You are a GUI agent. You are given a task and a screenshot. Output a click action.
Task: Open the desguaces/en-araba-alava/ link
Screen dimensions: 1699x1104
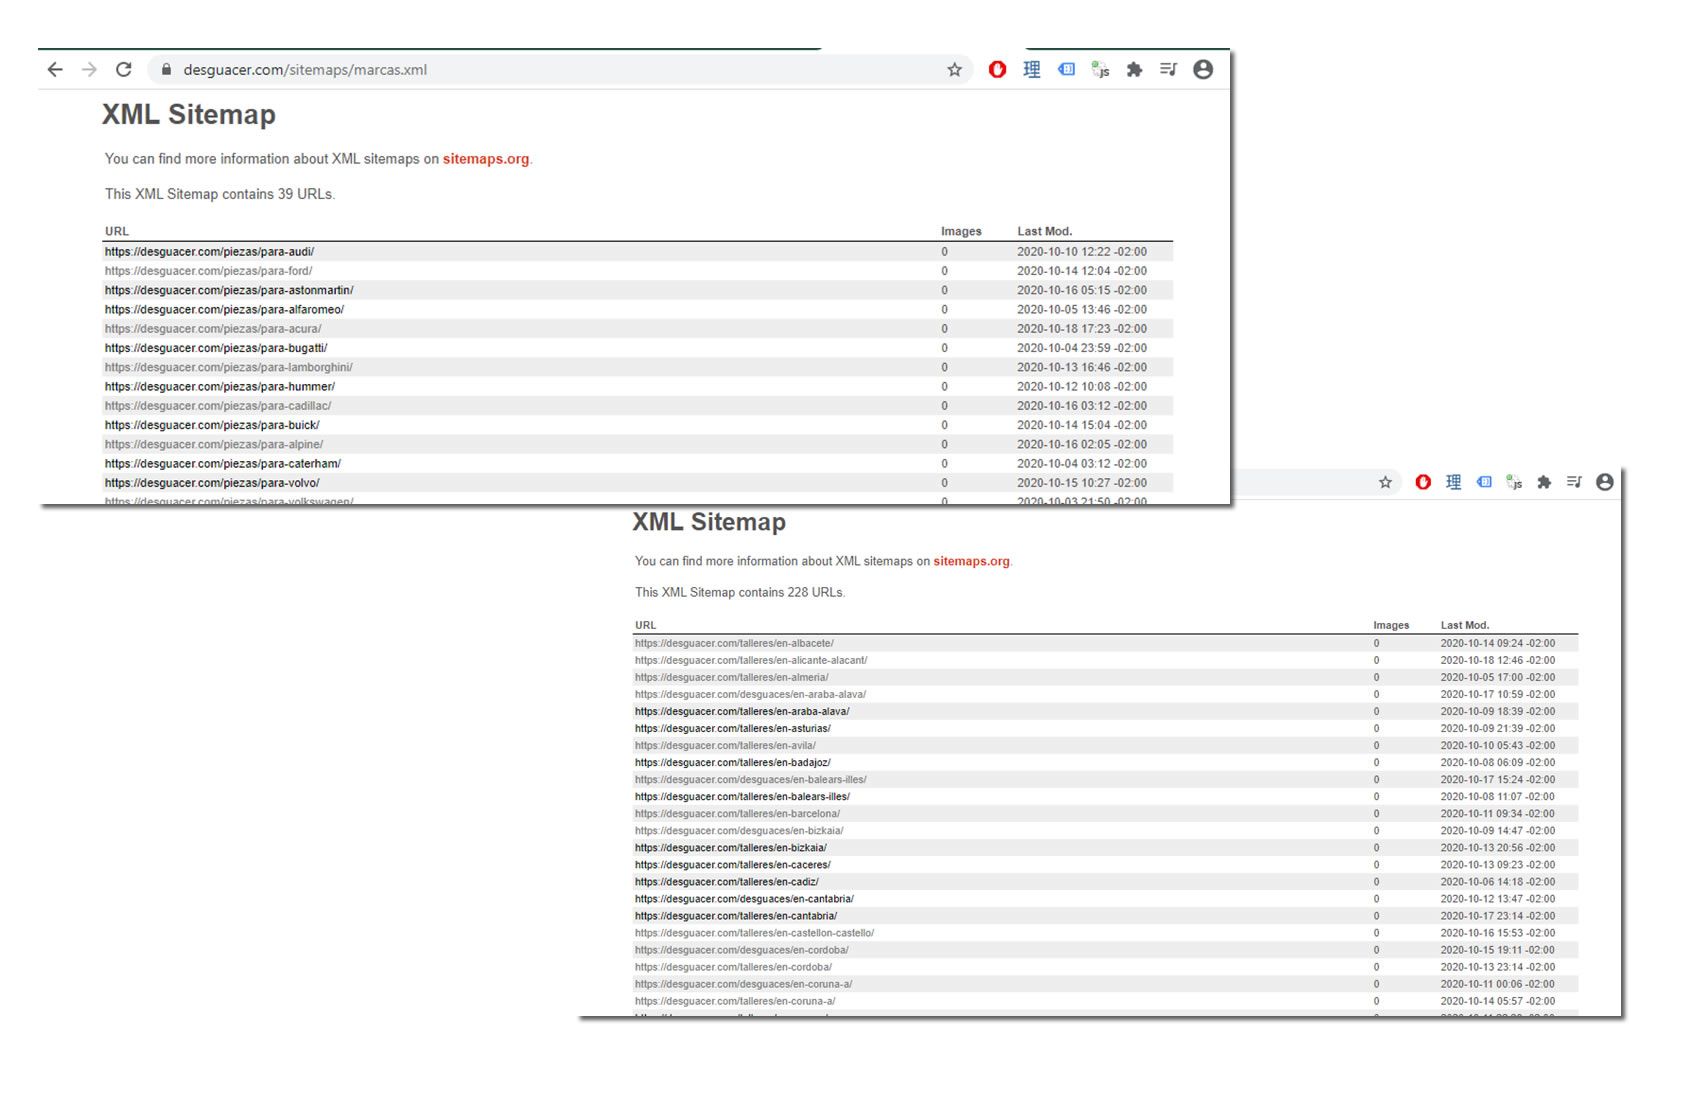coord(750,694)
